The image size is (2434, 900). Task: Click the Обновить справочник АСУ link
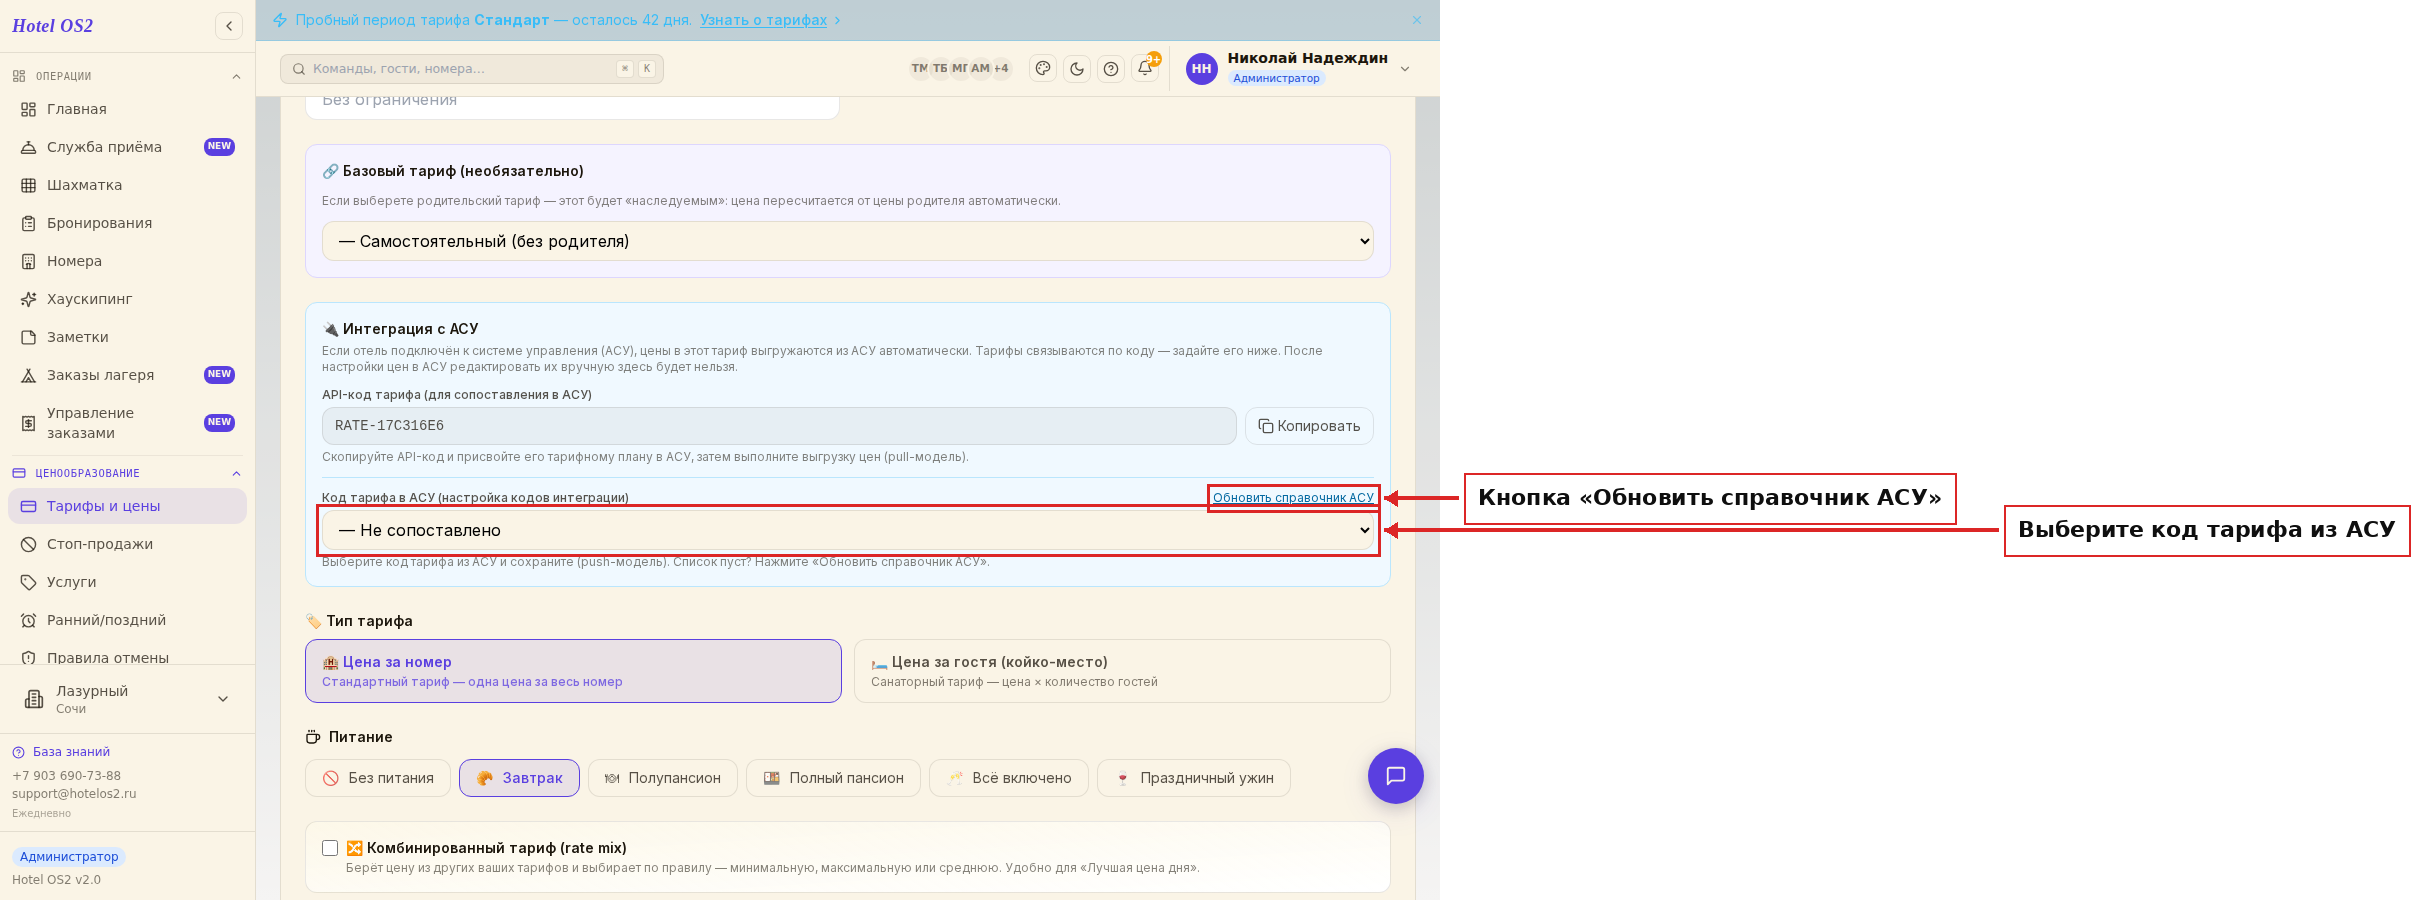pyautogui.click(x=1293, y=498)
